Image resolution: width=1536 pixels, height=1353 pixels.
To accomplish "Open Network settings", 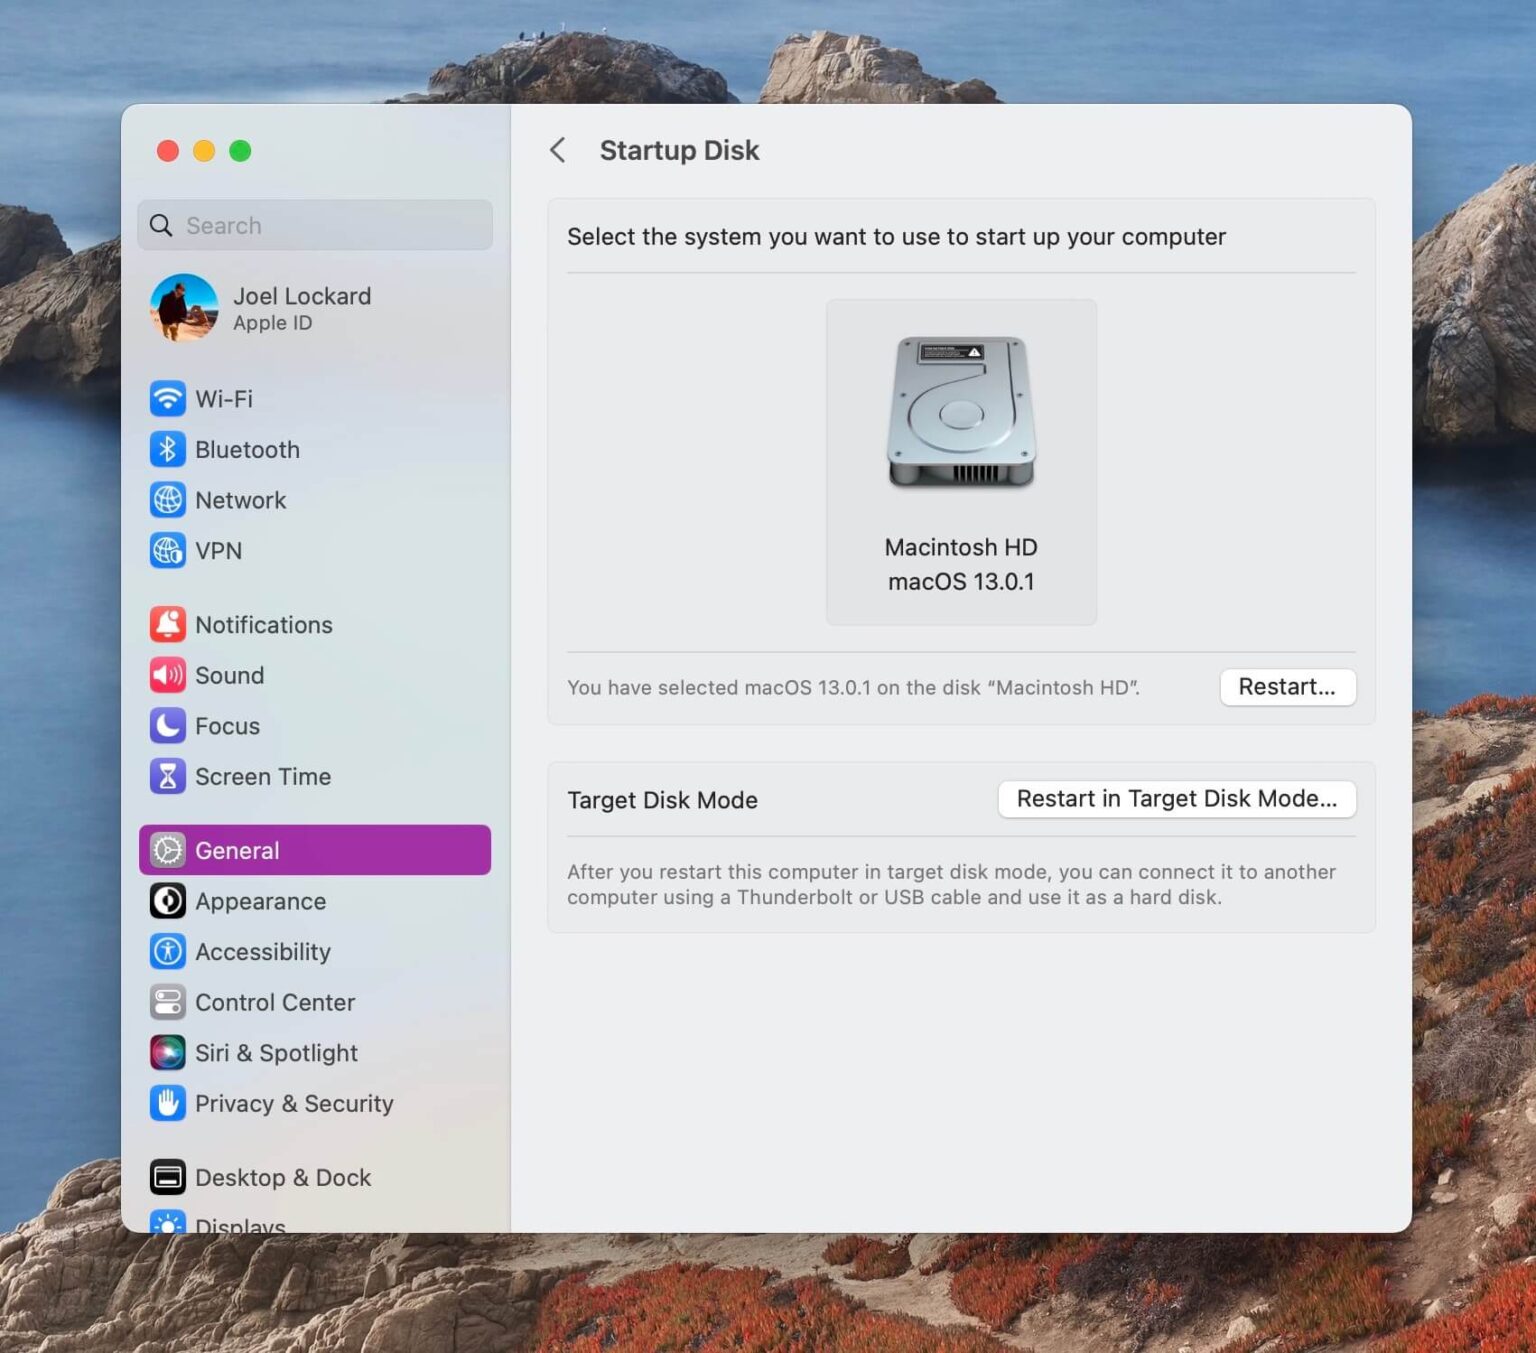I will 241,500.
